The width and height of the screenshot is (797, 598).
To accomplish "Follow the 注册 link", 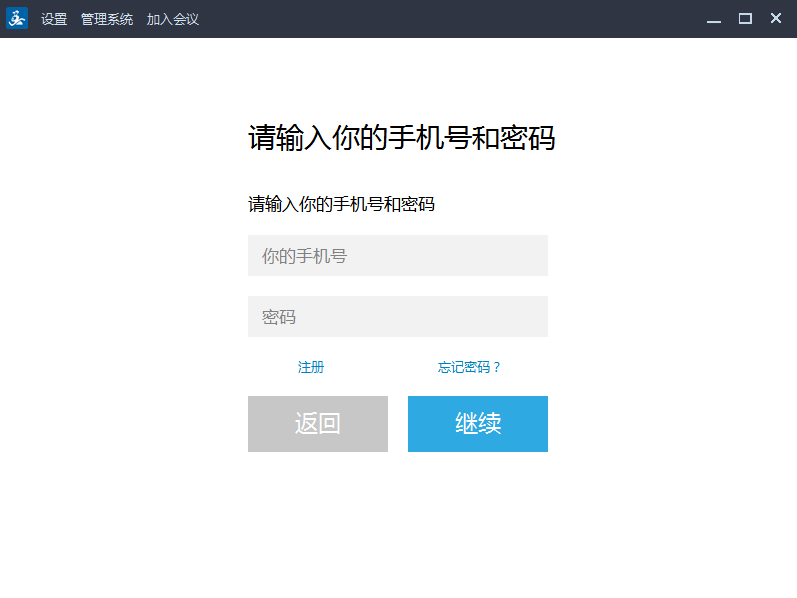I will click(311, 367).
